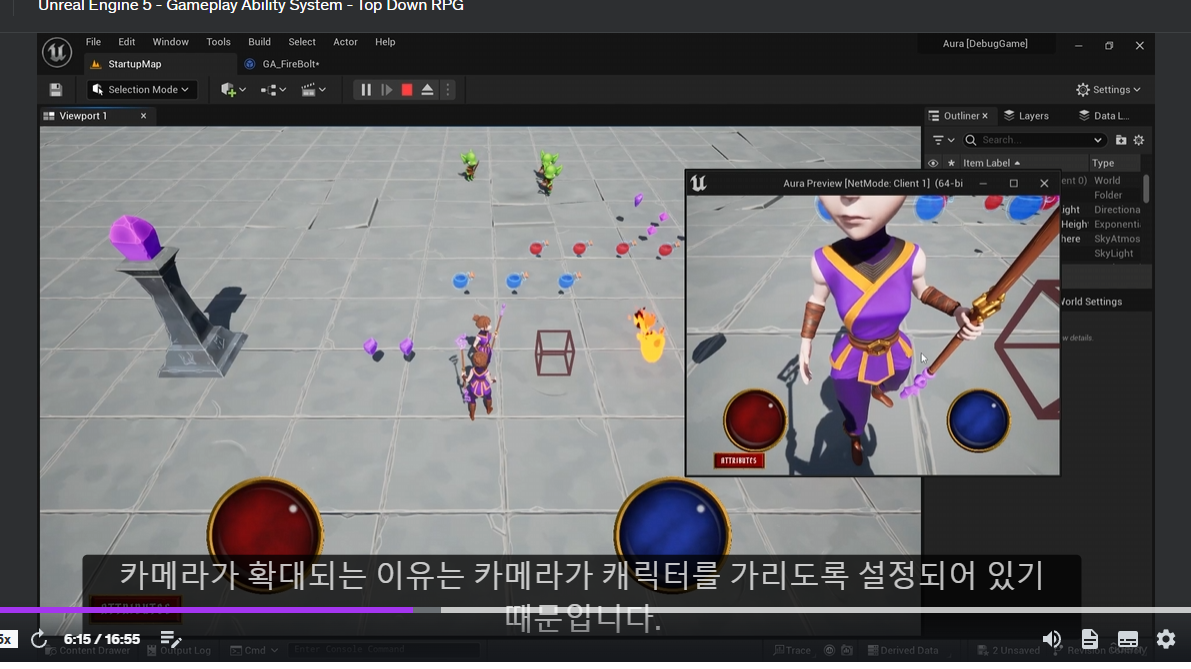
Task: Stop the play session with red square
Action: 407,90
